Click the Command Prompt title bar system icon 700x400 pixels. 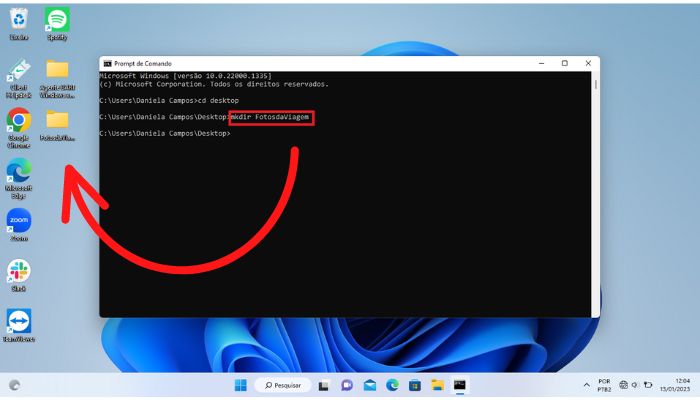coord(107,63)
